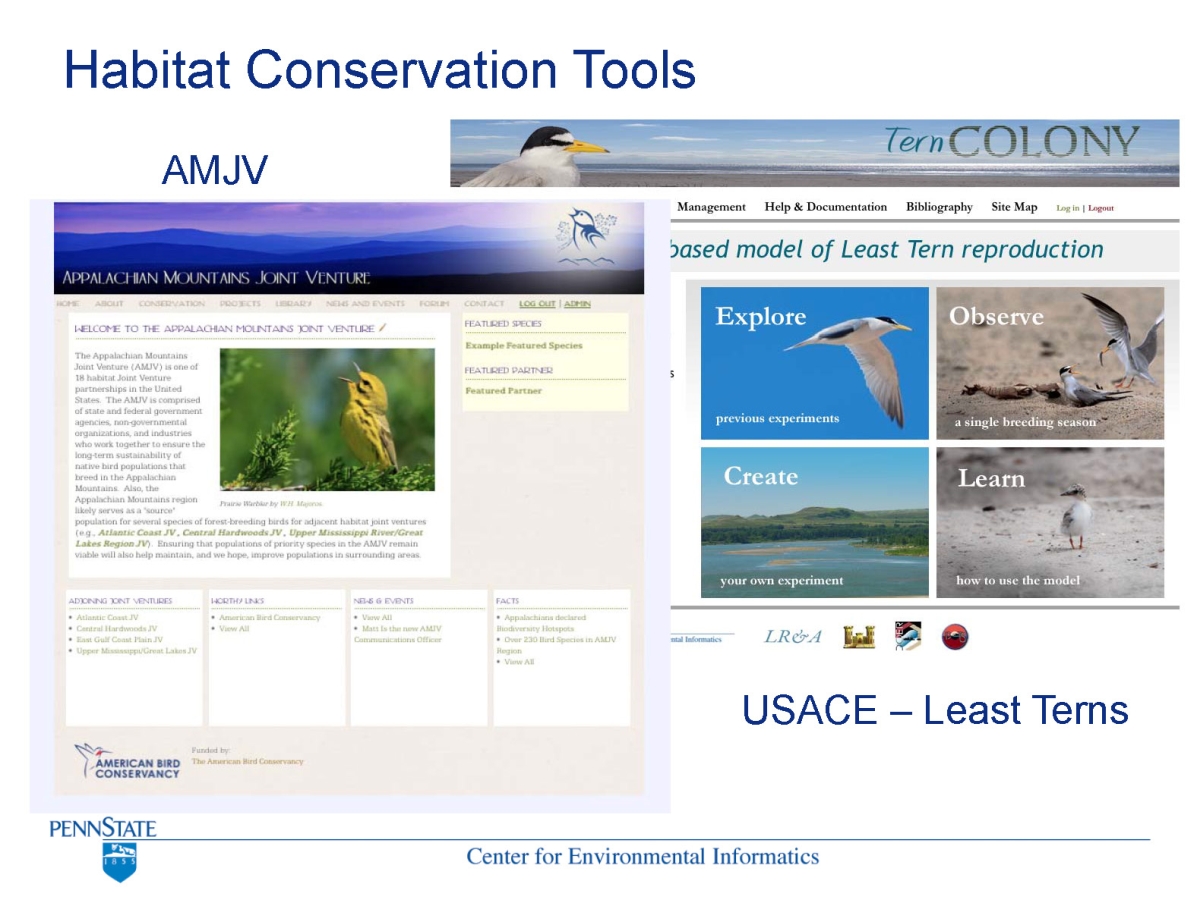Screen dimensions: 1200x900
Task: Click the Logout link on TernColony
Action: pyautogui.click(x=1101, y=208)
